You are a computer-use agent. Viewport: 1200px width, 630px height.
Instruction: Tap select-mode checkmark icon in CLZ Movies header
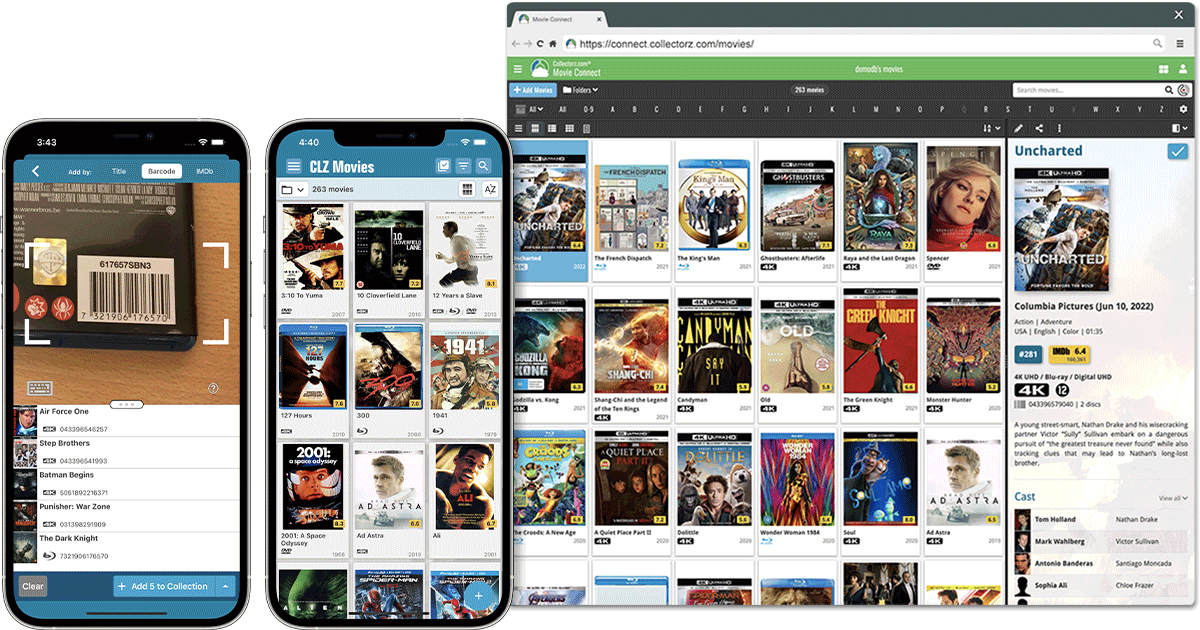pyautogui.click(x=443, y=166)
